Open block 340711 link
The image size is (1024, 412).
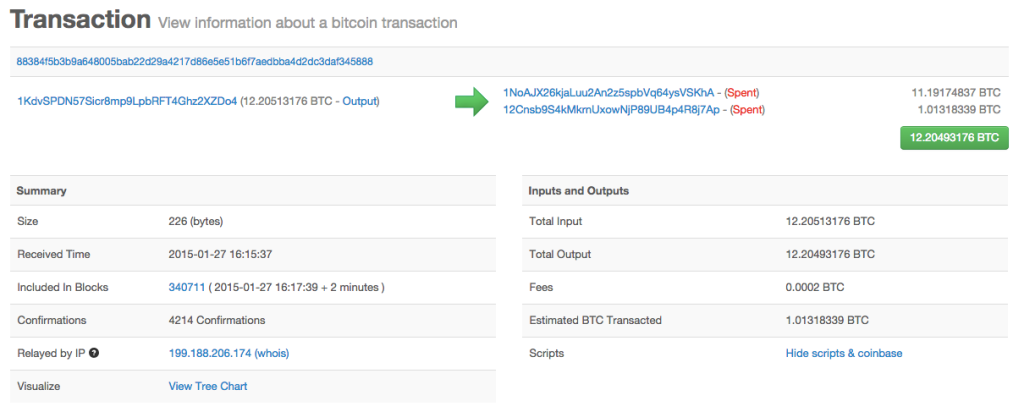point(187,287)
